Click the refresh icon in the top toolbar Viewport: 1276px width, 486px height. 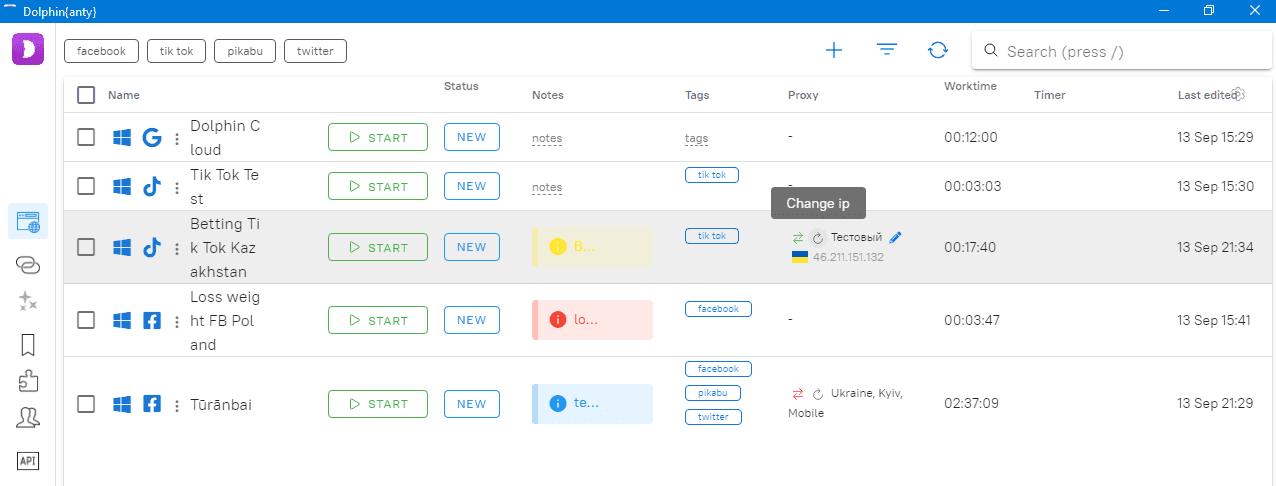(937, 51)
